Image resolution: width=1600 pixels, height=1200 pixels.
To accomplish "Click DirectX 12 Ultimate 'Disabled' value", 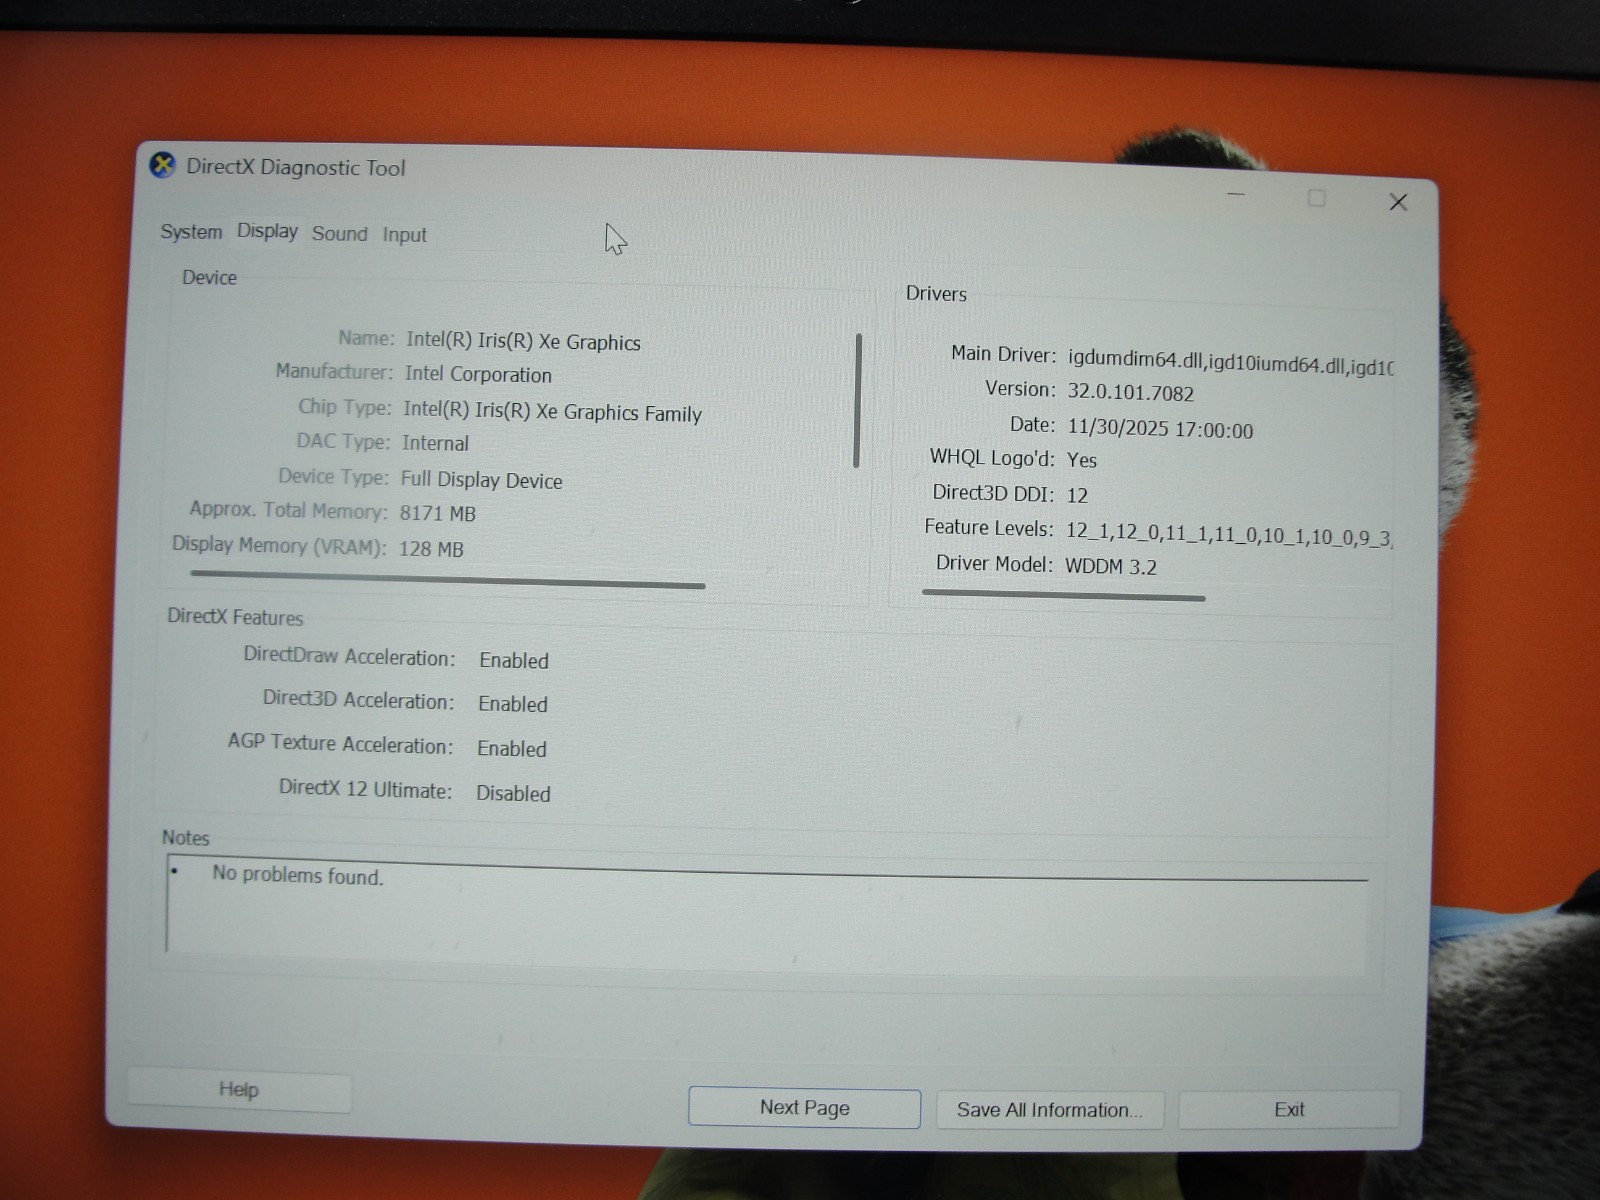I will (513, 794).
